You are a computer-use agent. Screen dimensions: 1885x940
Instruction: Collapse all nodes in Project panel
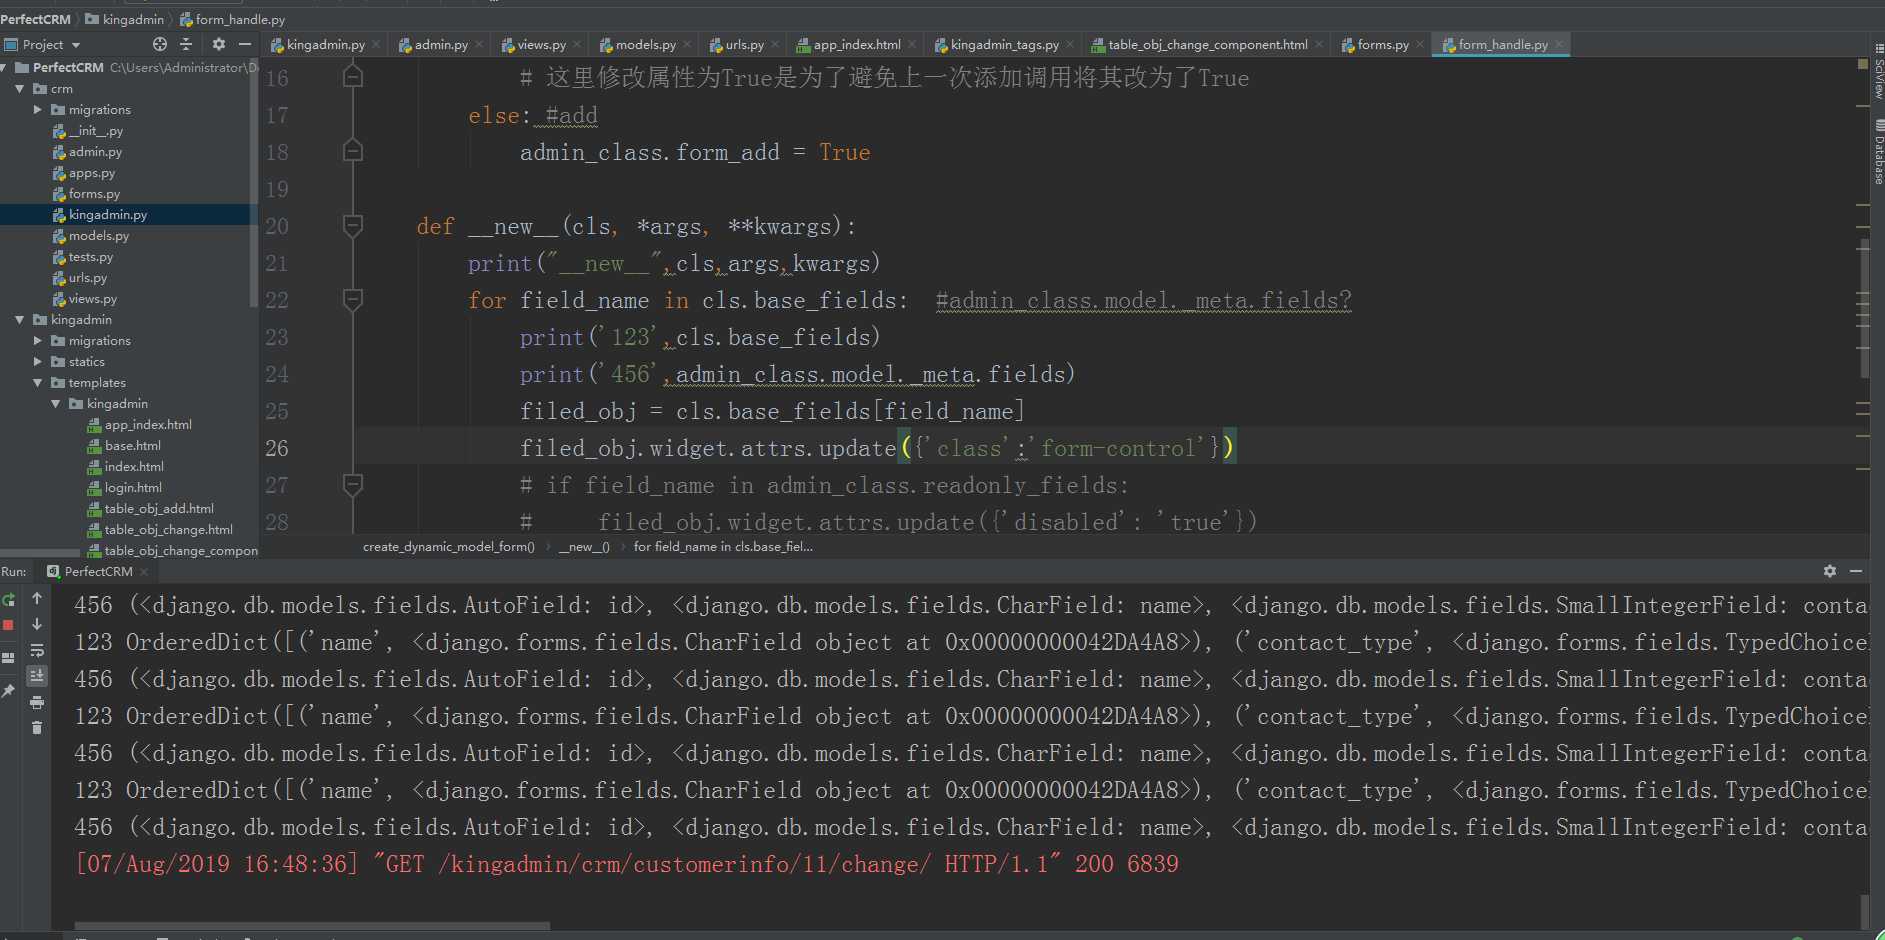pos(186,44)
